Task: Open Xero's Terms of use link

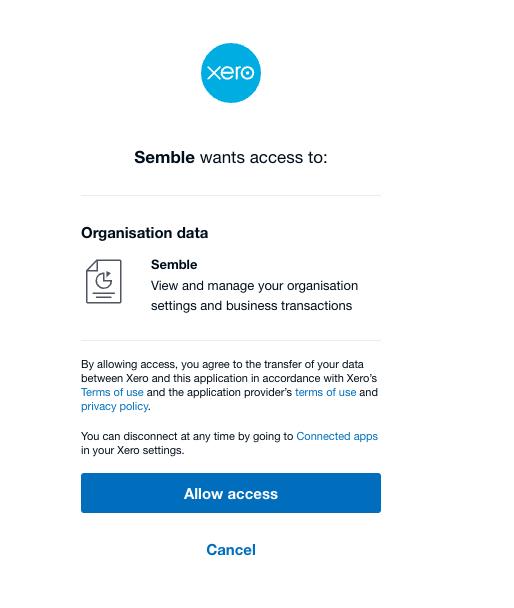Action: [x=112, y=392]
